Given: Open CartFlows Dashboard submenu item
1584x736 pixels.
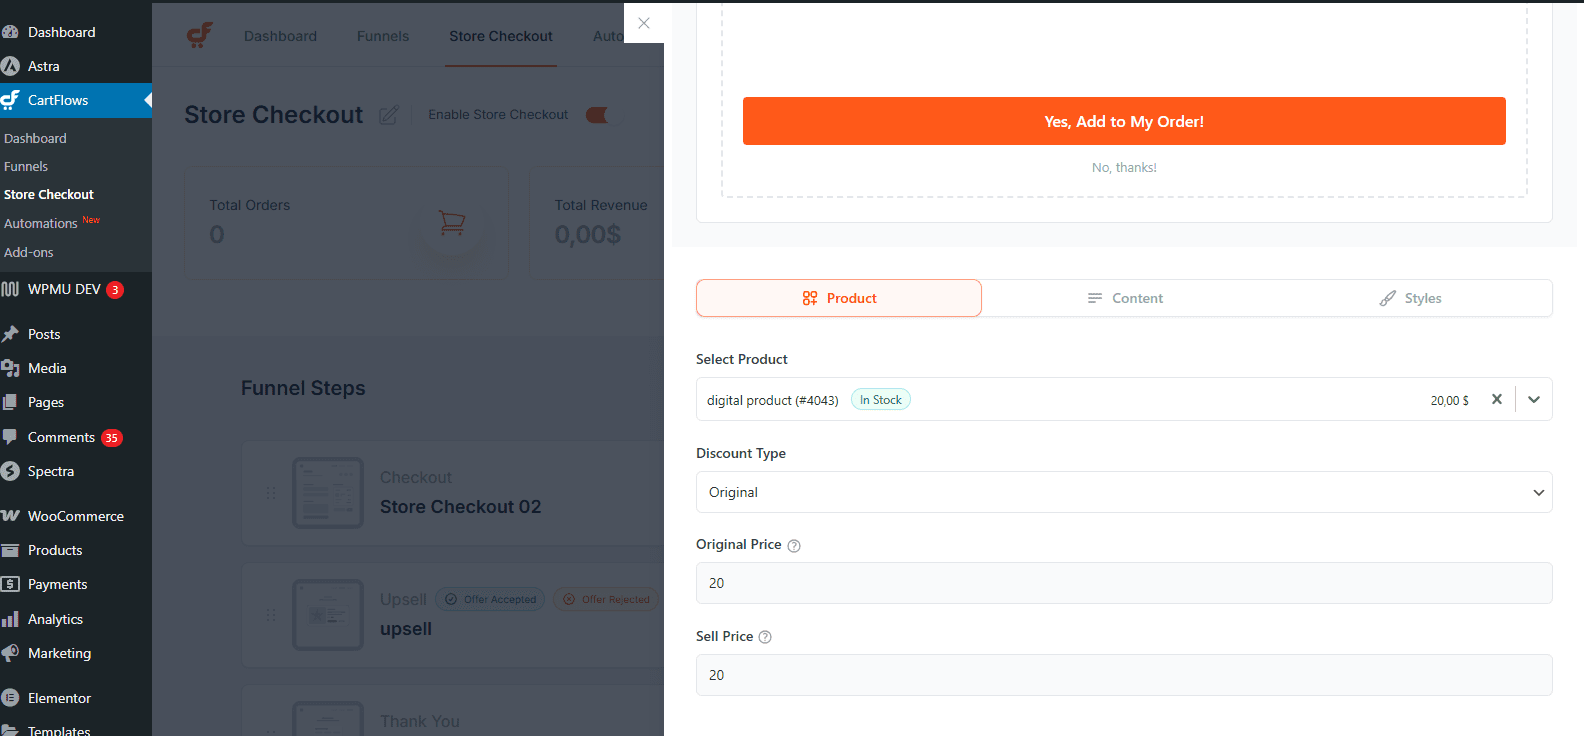Looking at the screenshot, I should pos(35,138).
